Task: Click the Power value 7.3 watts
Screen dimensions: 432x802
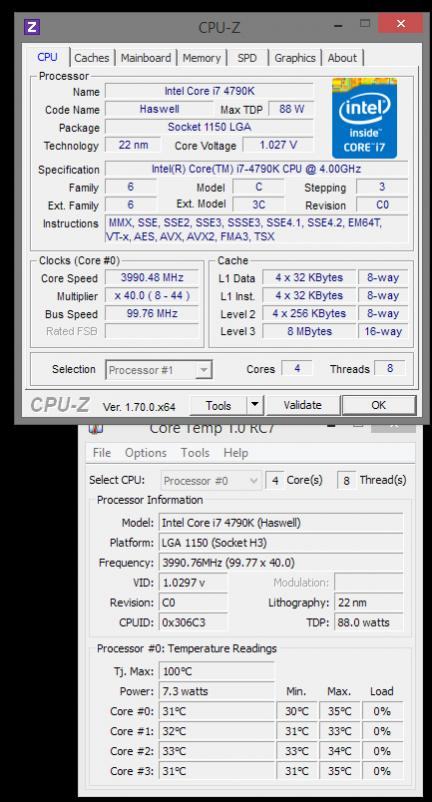Action: click(x=217, y=691)
